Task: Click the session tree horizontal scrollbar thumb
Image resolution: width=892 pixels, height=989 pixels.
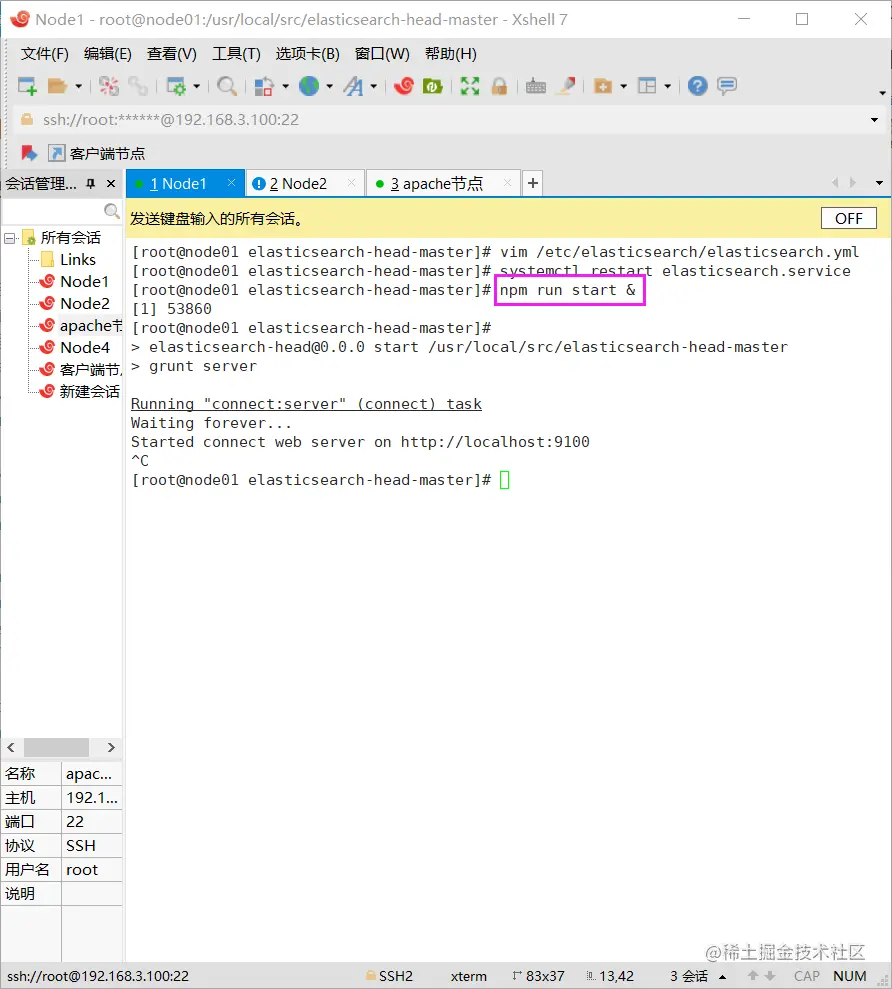Action: (x=56, y=747)
